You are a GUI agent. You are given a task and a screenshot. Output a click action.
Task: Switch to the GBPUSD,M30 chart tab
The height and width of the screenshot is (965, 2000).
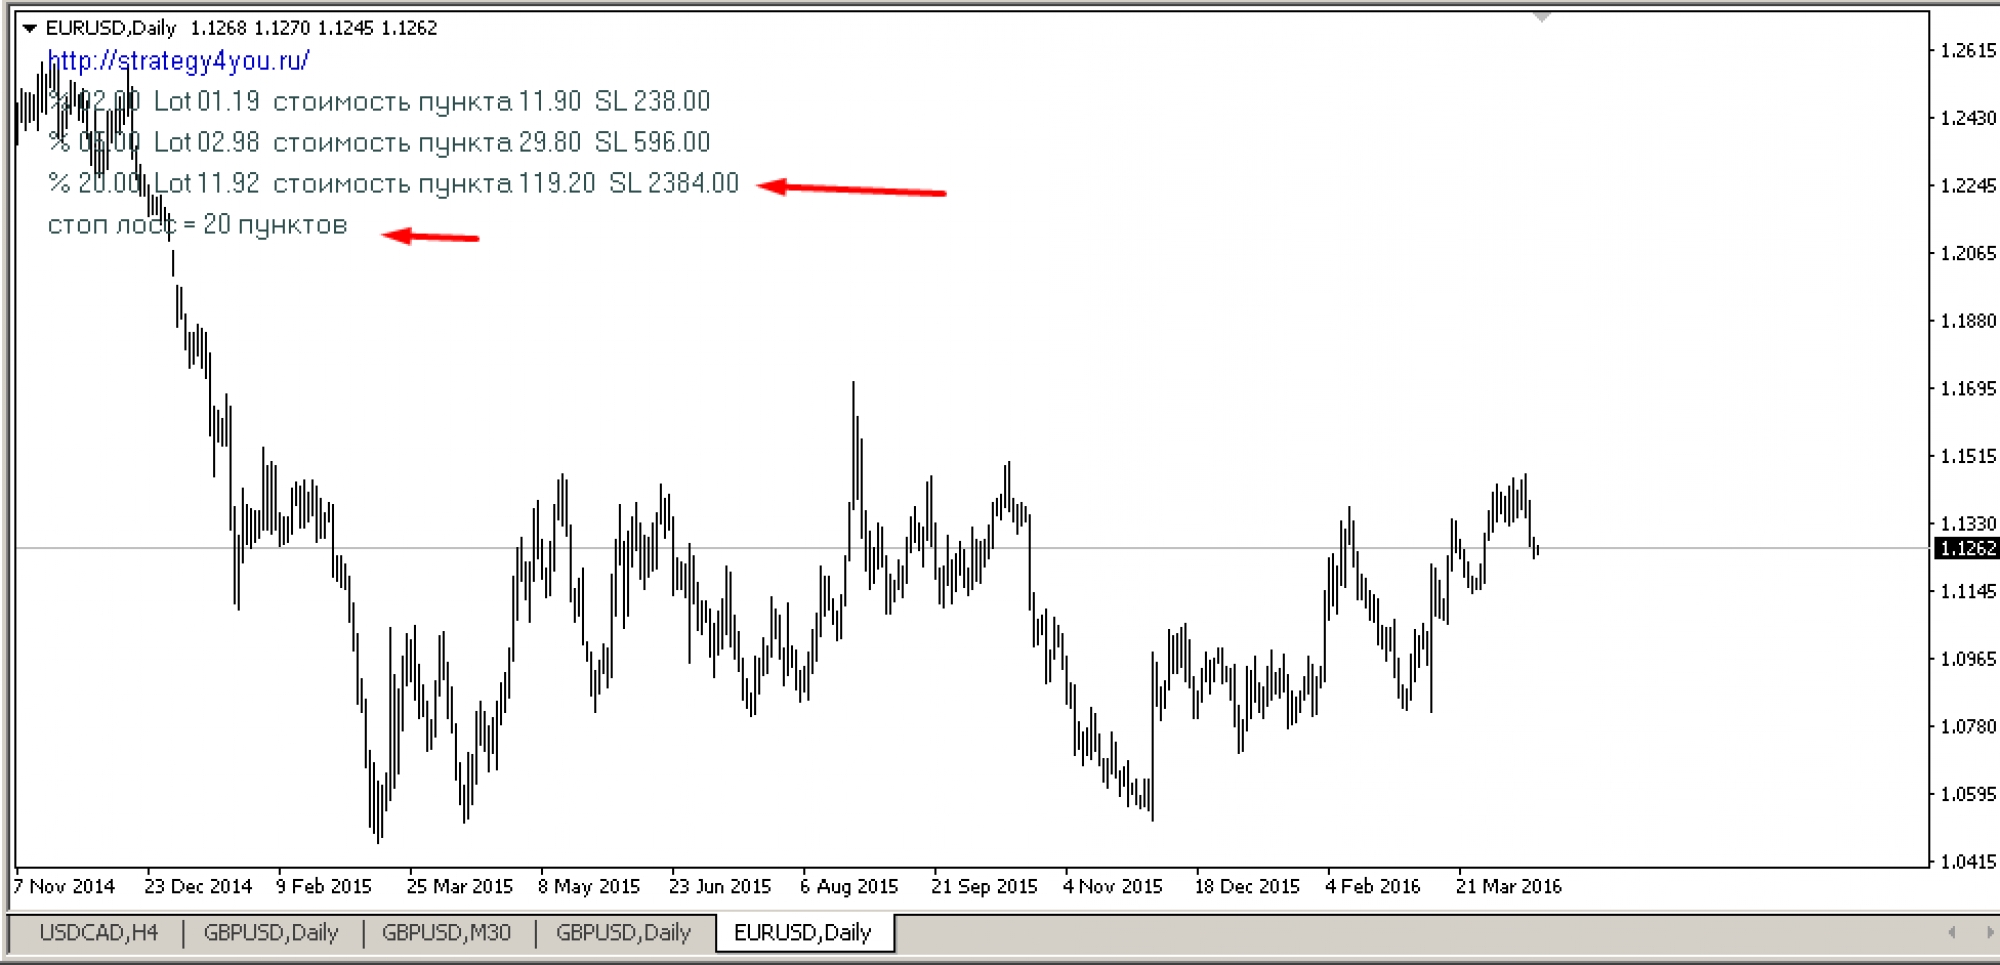coord(446,933)
